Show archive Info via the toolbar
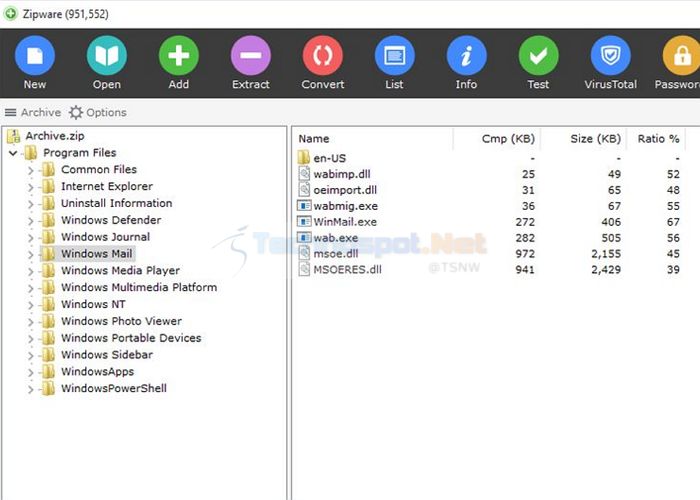Screen dimensions: 700x500 pos(467,56)
